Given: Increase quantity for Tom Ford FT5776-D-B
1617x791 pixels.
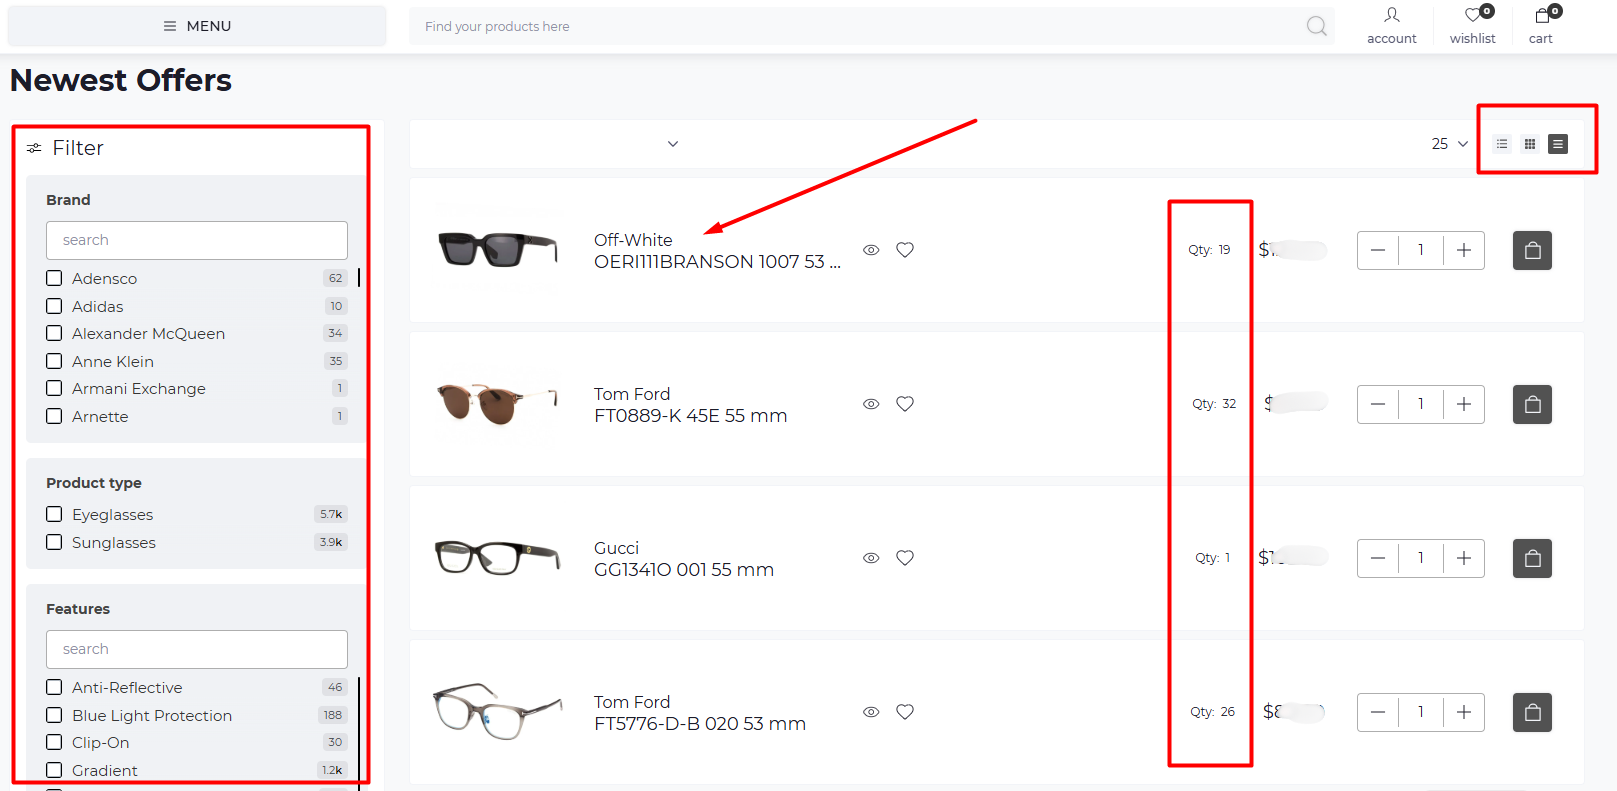Looking at the screenshot, I should coord(1464,712).
